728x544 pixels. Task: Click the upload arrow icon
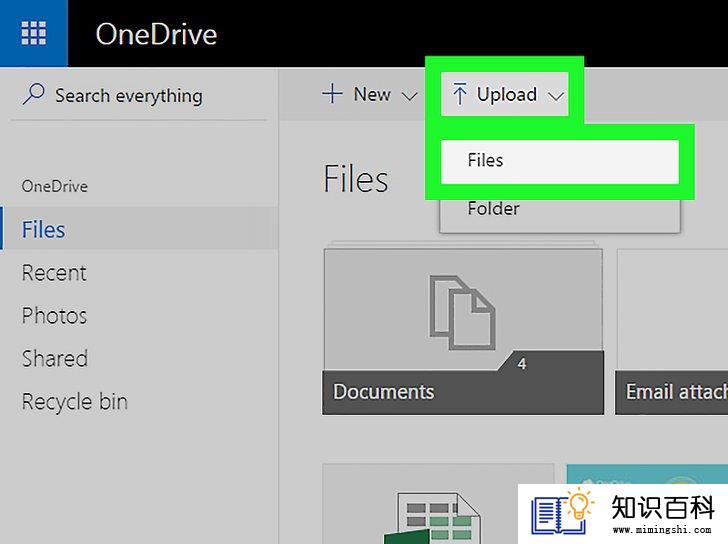click(x=459, y=94)
